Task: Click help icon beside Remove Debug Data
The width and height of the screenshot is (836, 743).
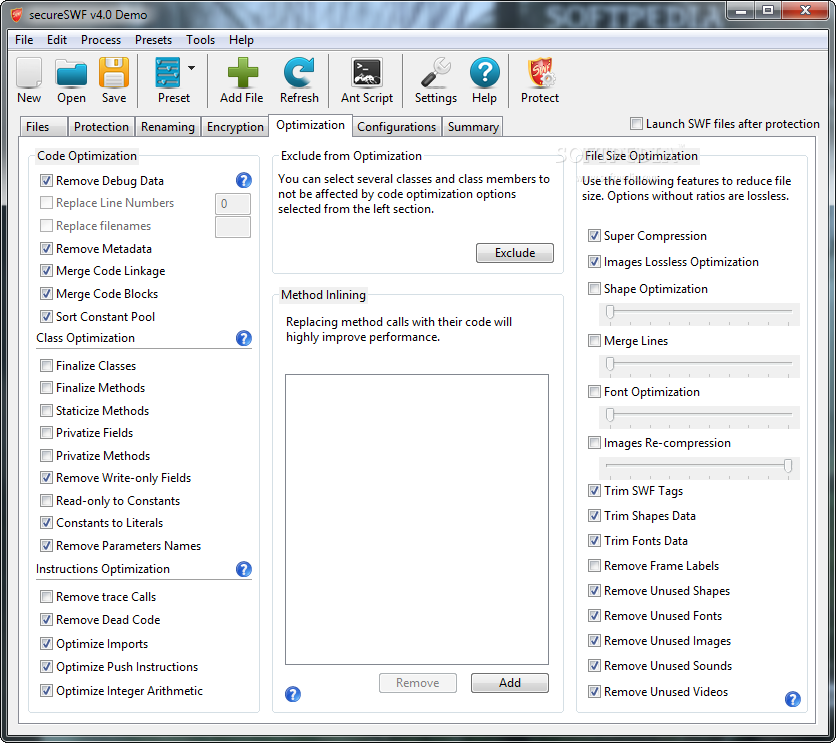Action: pyautogui.click(x=244, y=180)
